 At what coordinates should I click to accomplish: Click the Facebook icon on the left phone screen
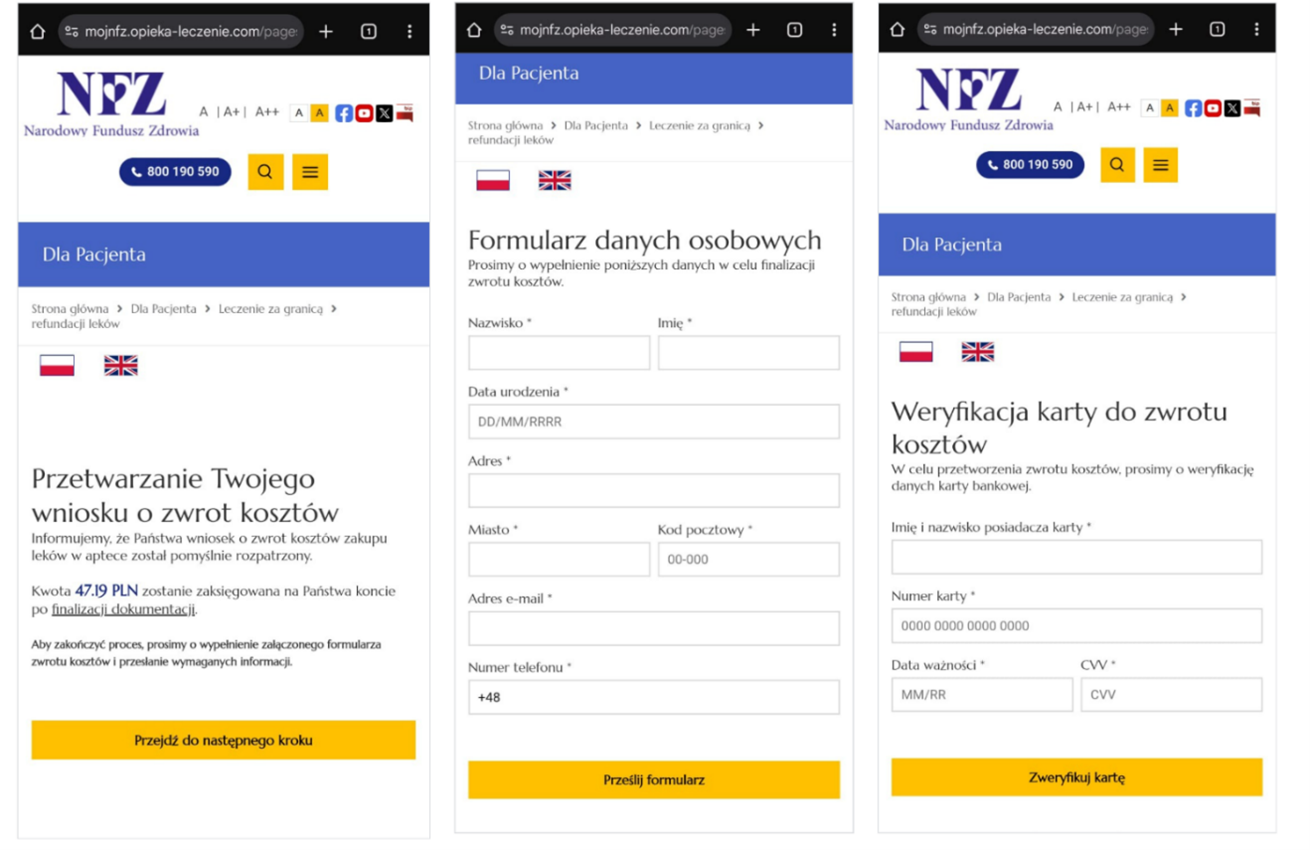coord(343,113)
